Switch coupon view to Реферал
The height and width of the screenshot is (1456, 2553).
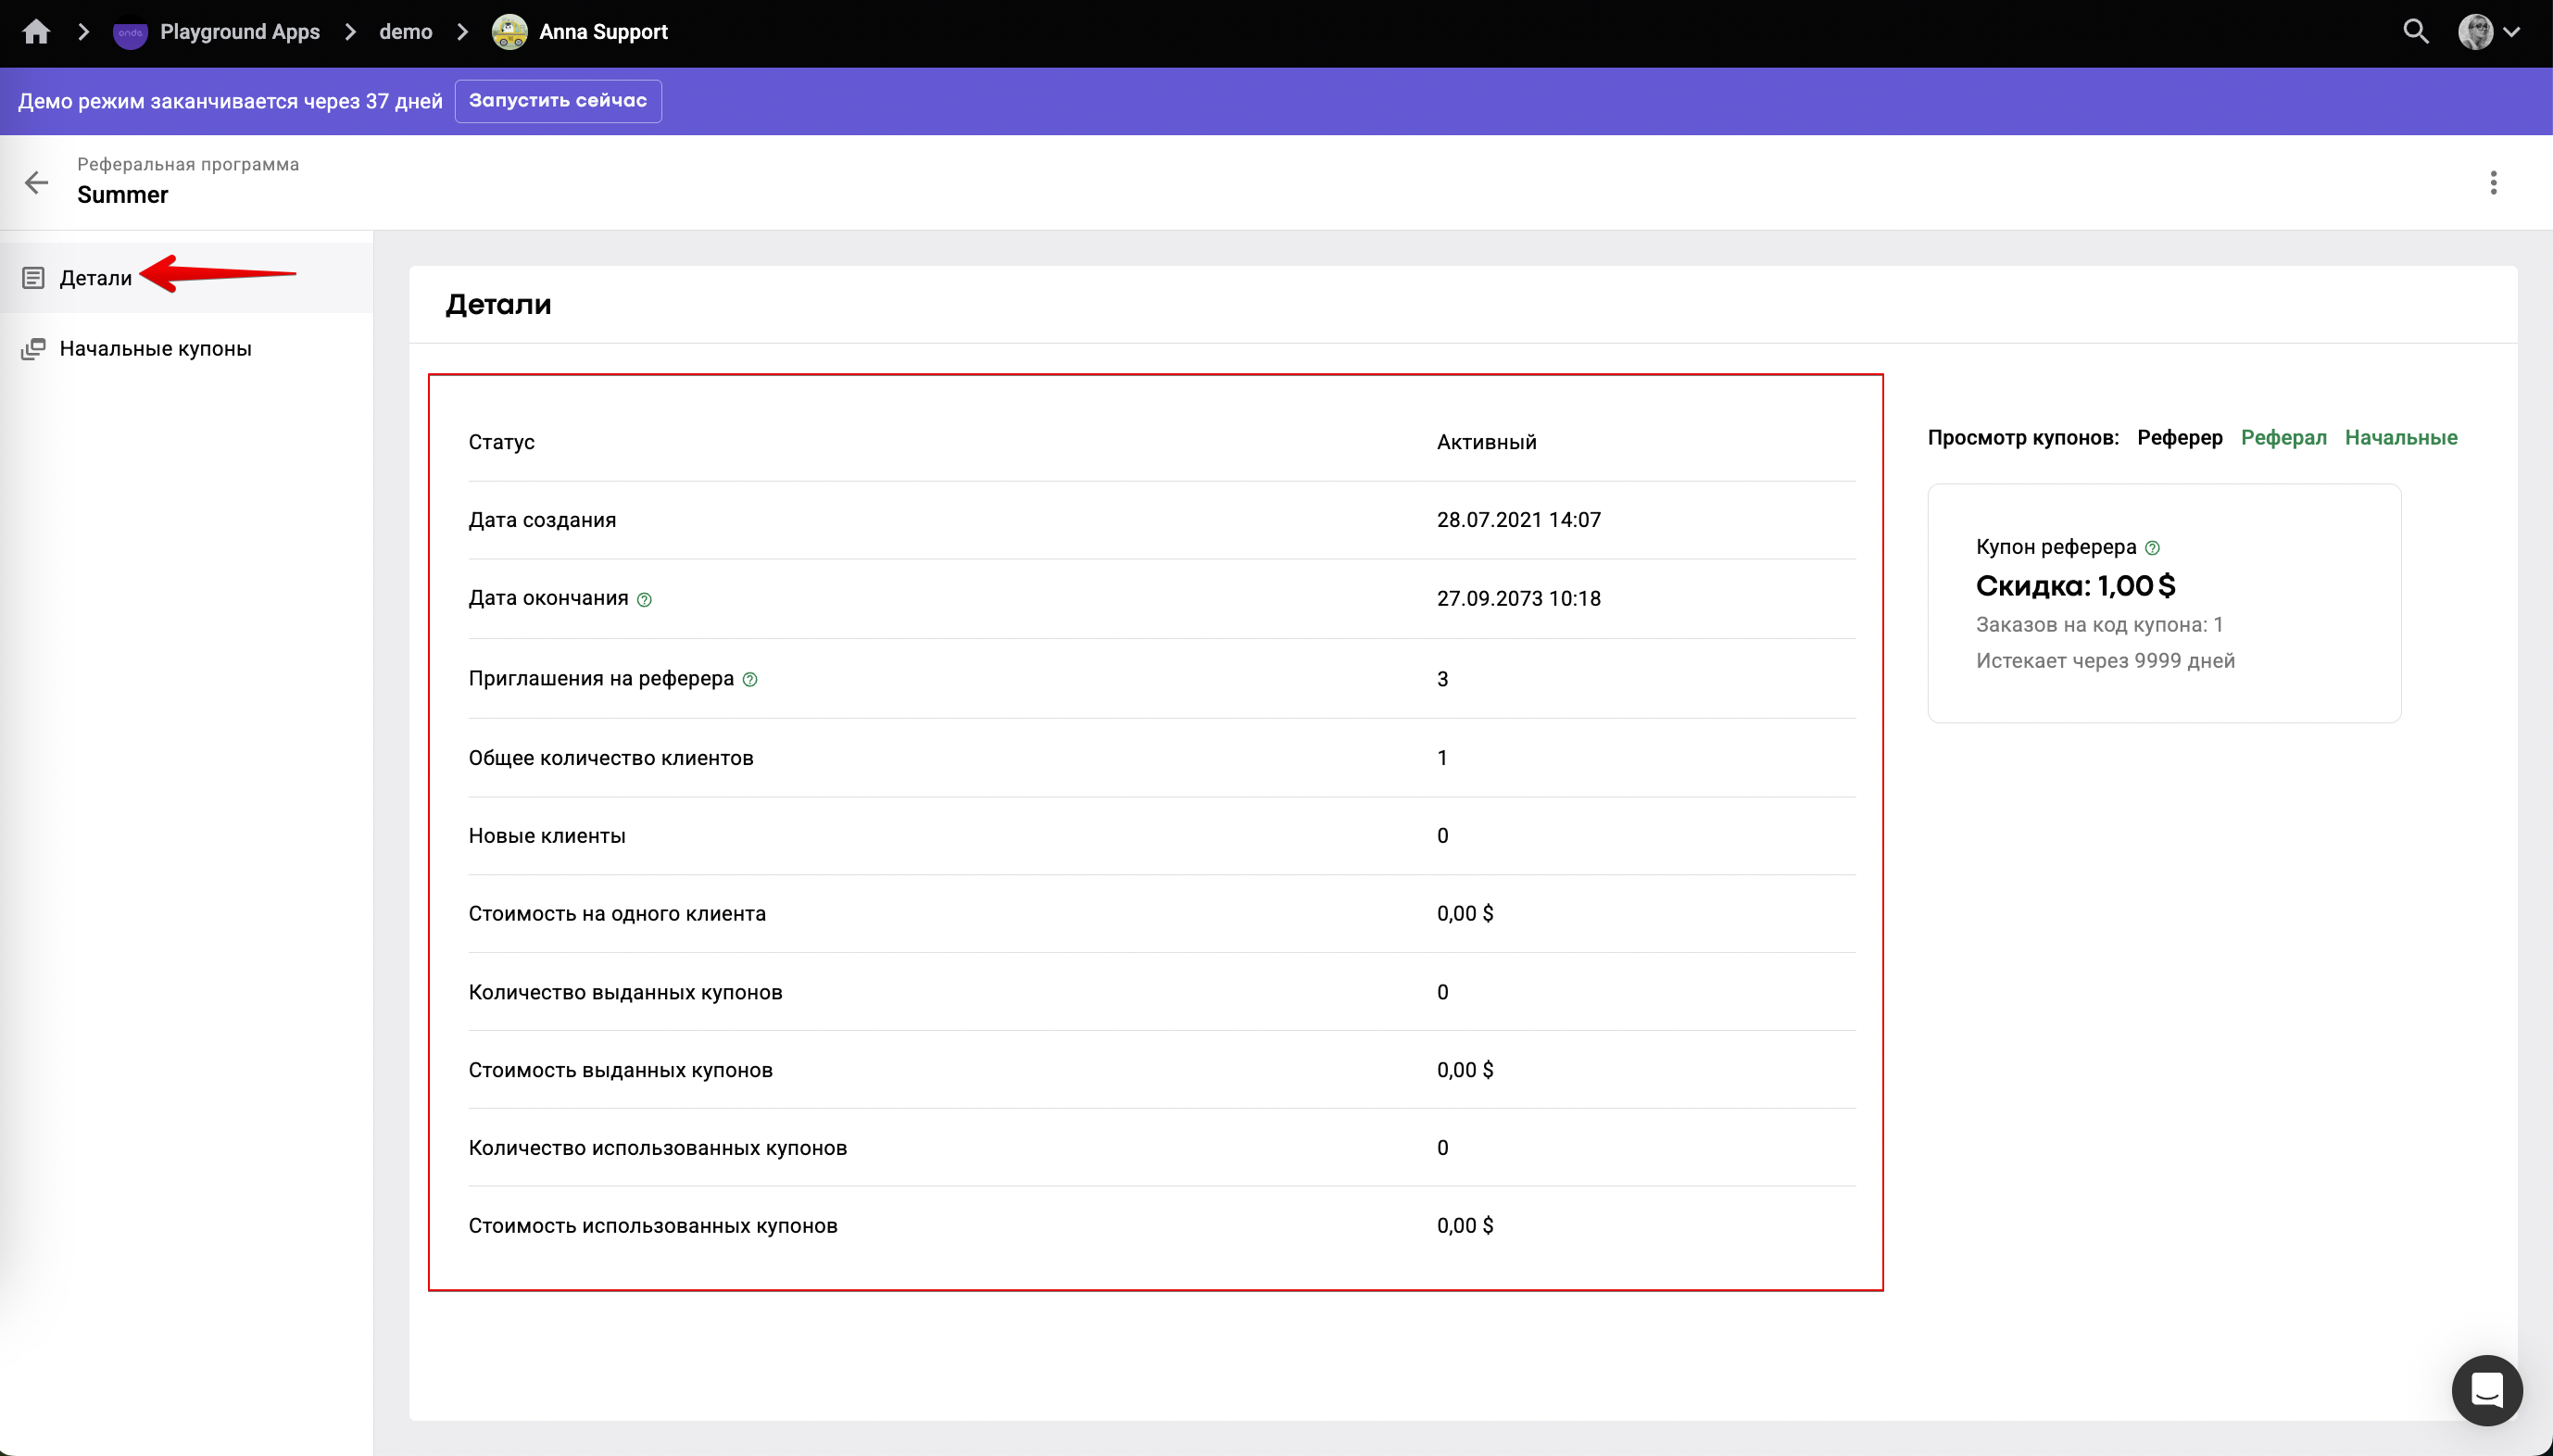[x=2283, y=437]
